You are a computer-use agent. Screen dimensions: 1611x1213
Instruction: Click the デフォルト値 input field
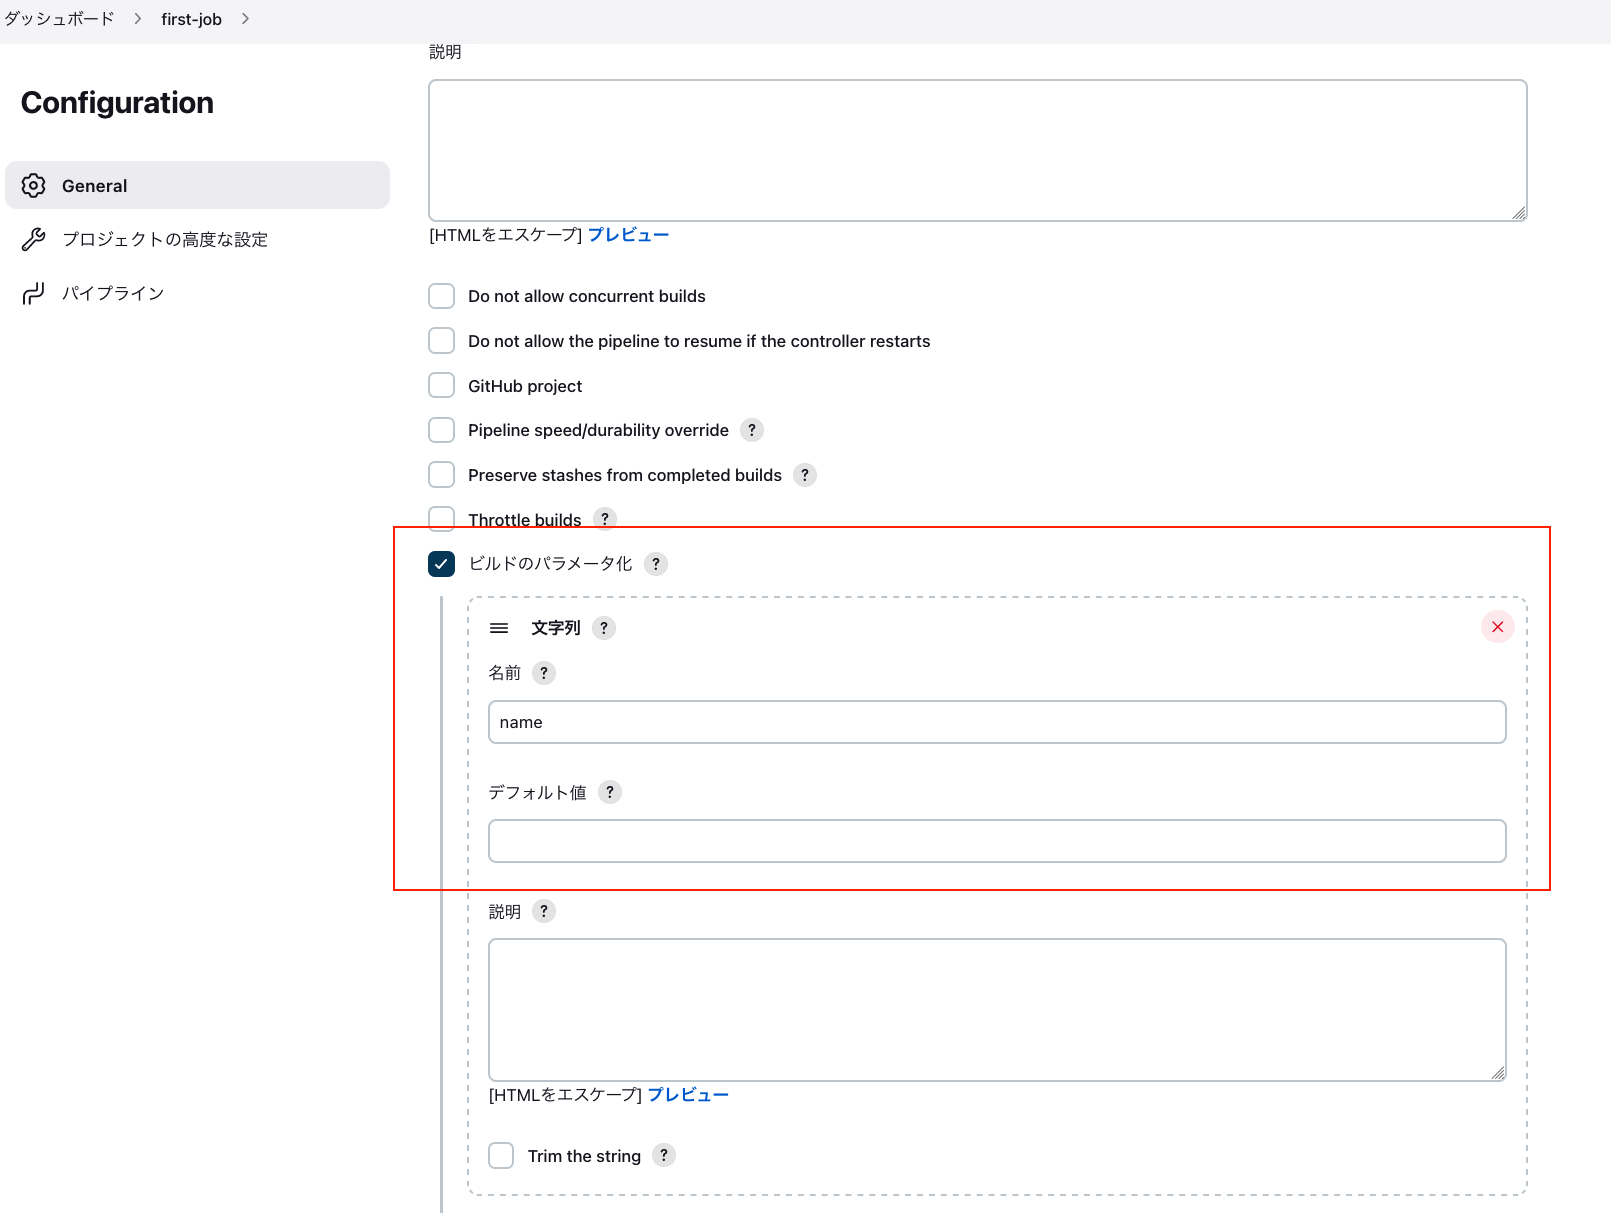[x=997, y=841]
